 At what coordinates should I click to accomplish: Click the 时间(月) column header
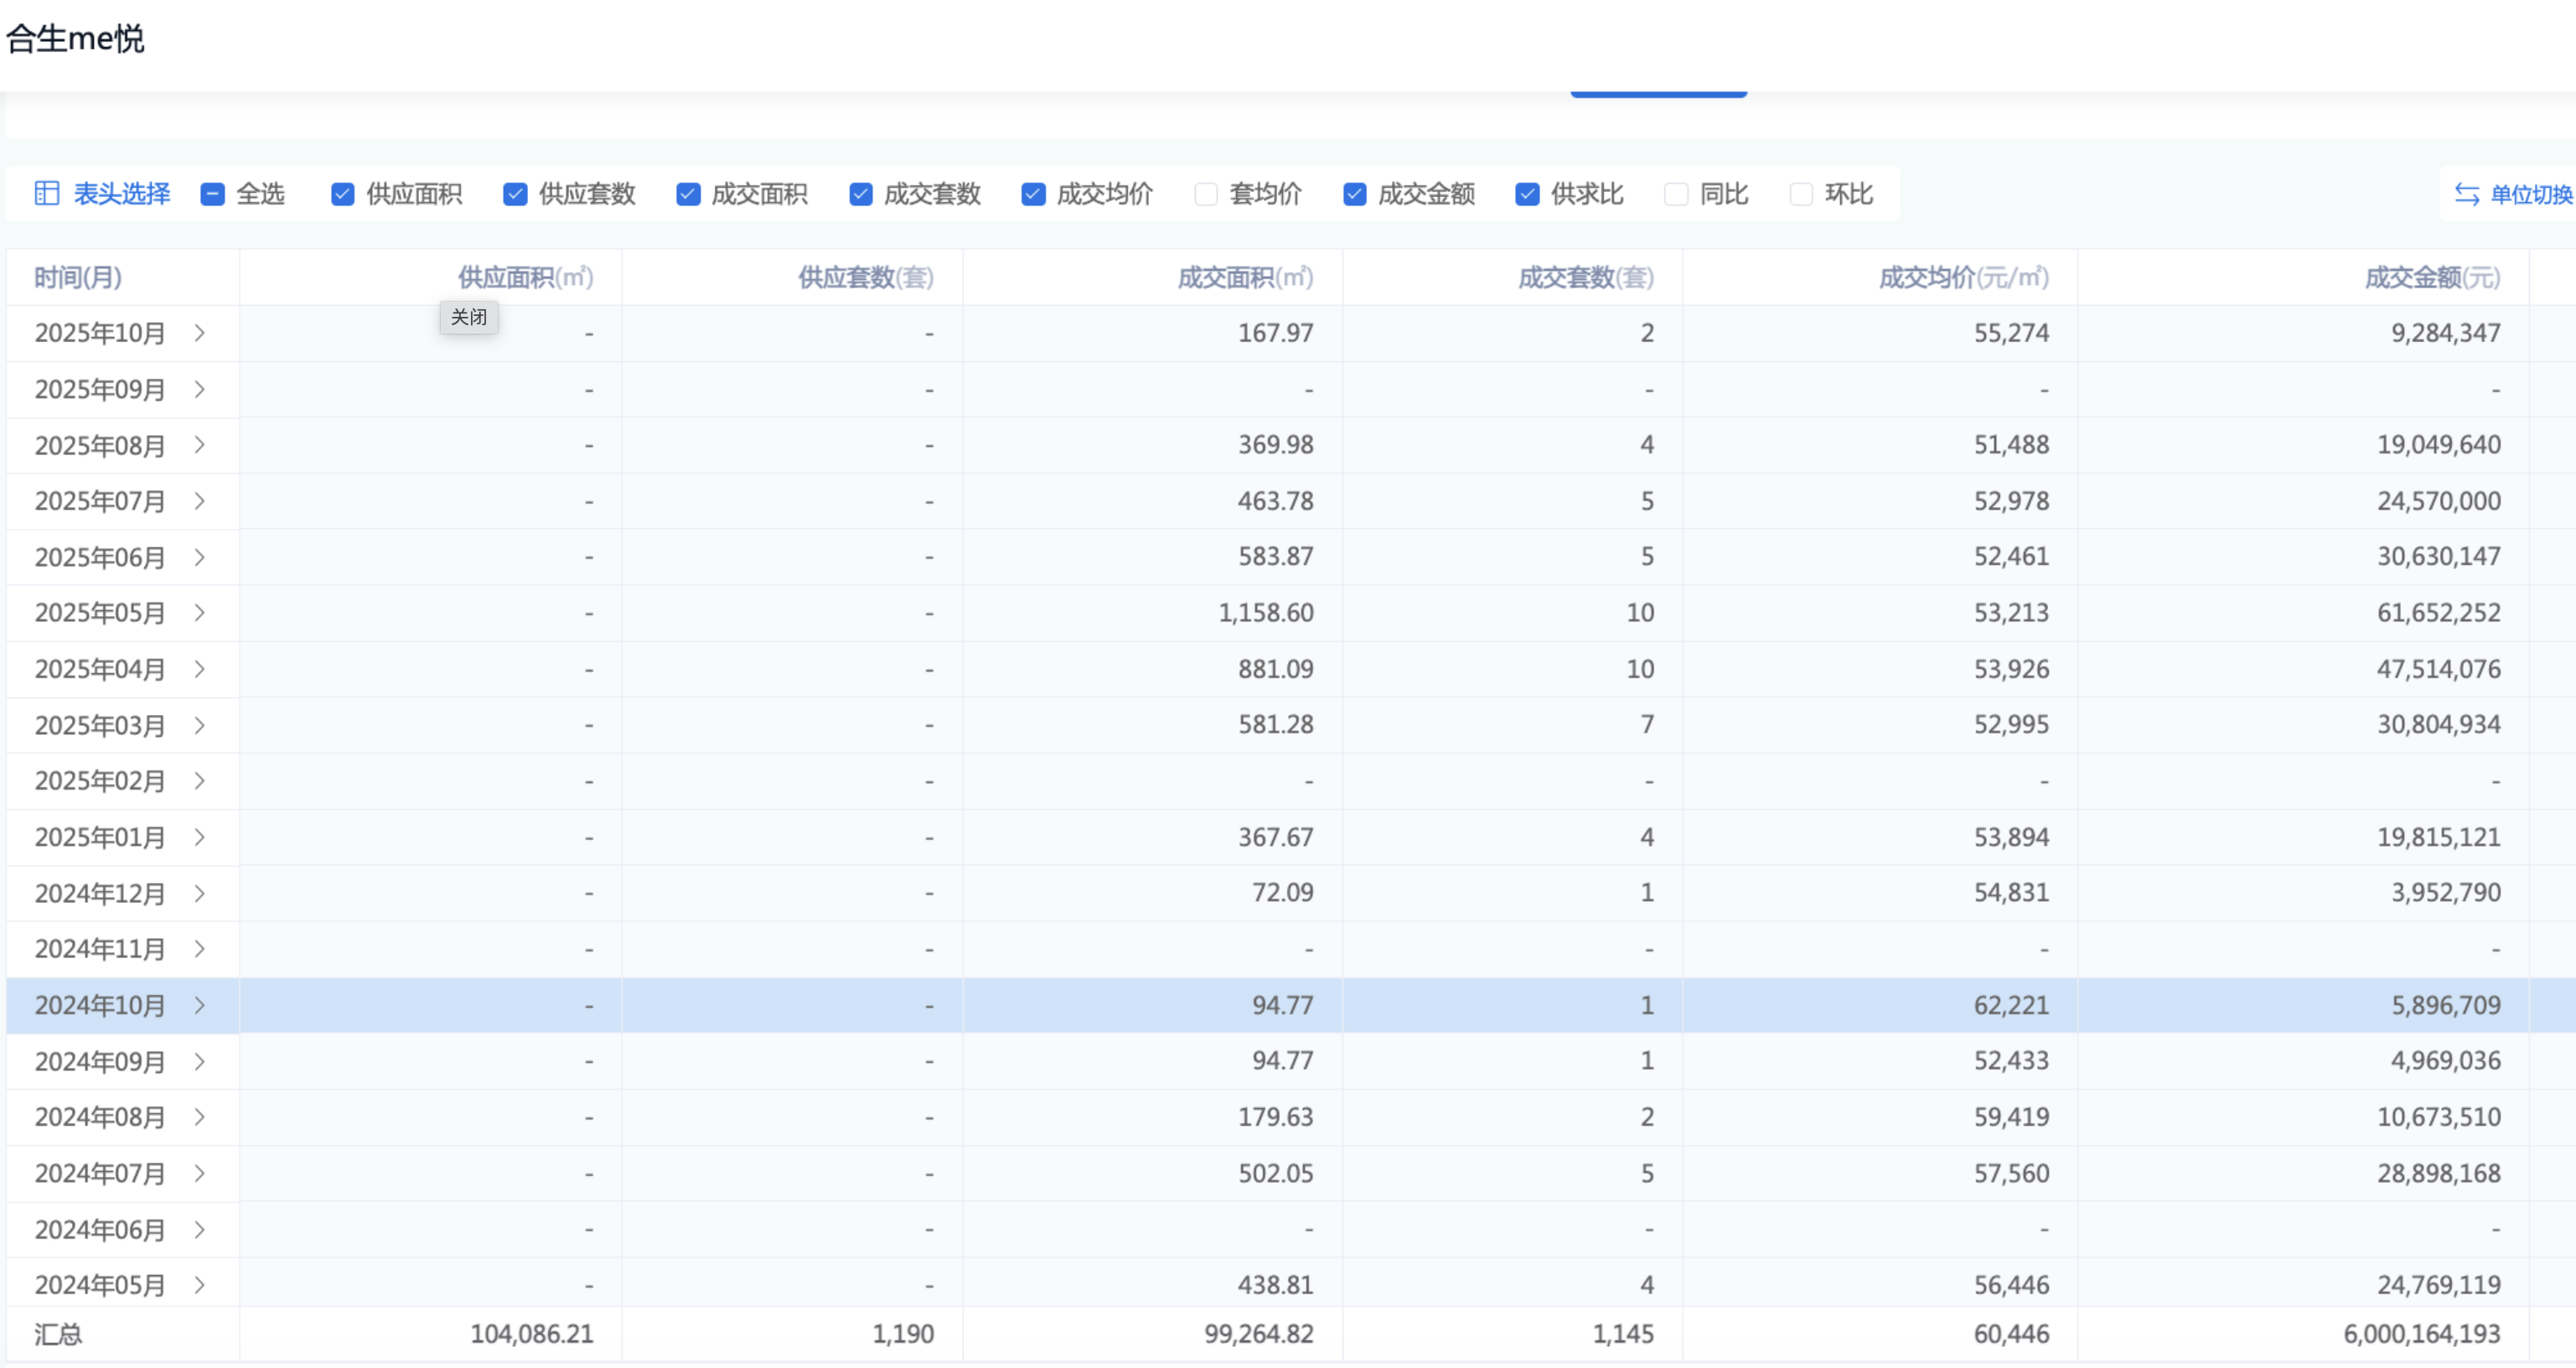[78, 277]
